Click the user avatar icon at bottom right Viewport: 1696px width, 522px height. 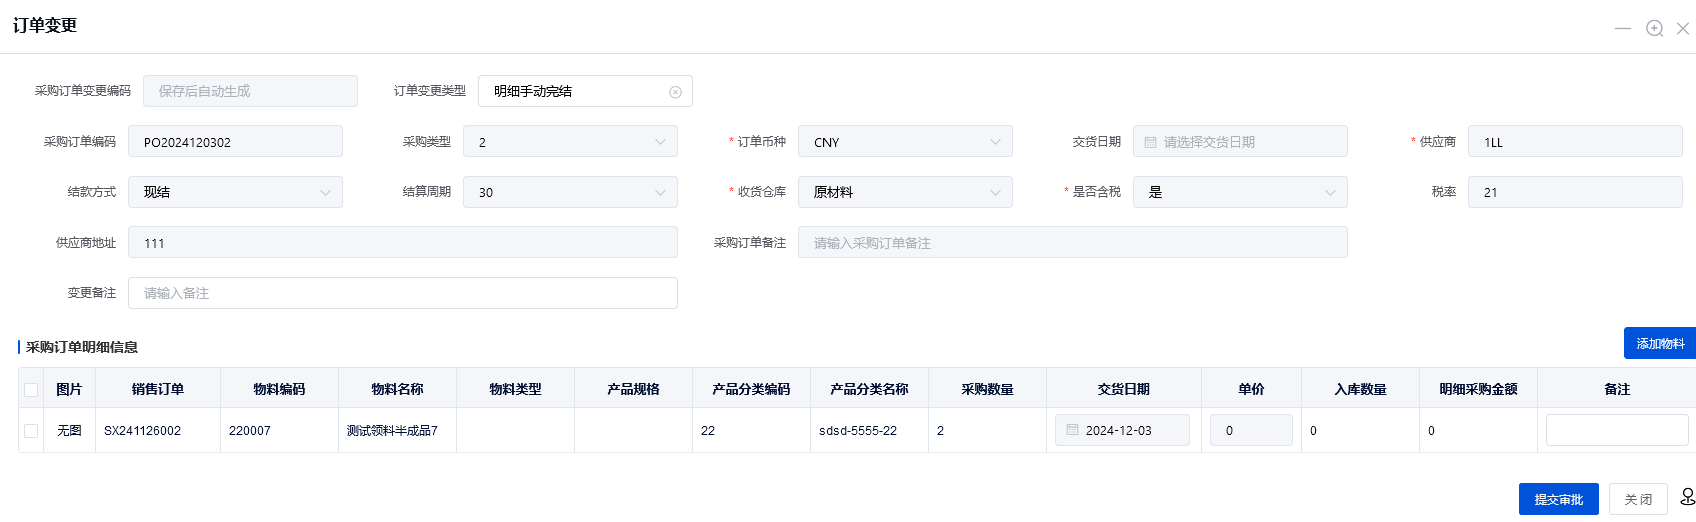pyautogui.click(x=1687, y=497)
